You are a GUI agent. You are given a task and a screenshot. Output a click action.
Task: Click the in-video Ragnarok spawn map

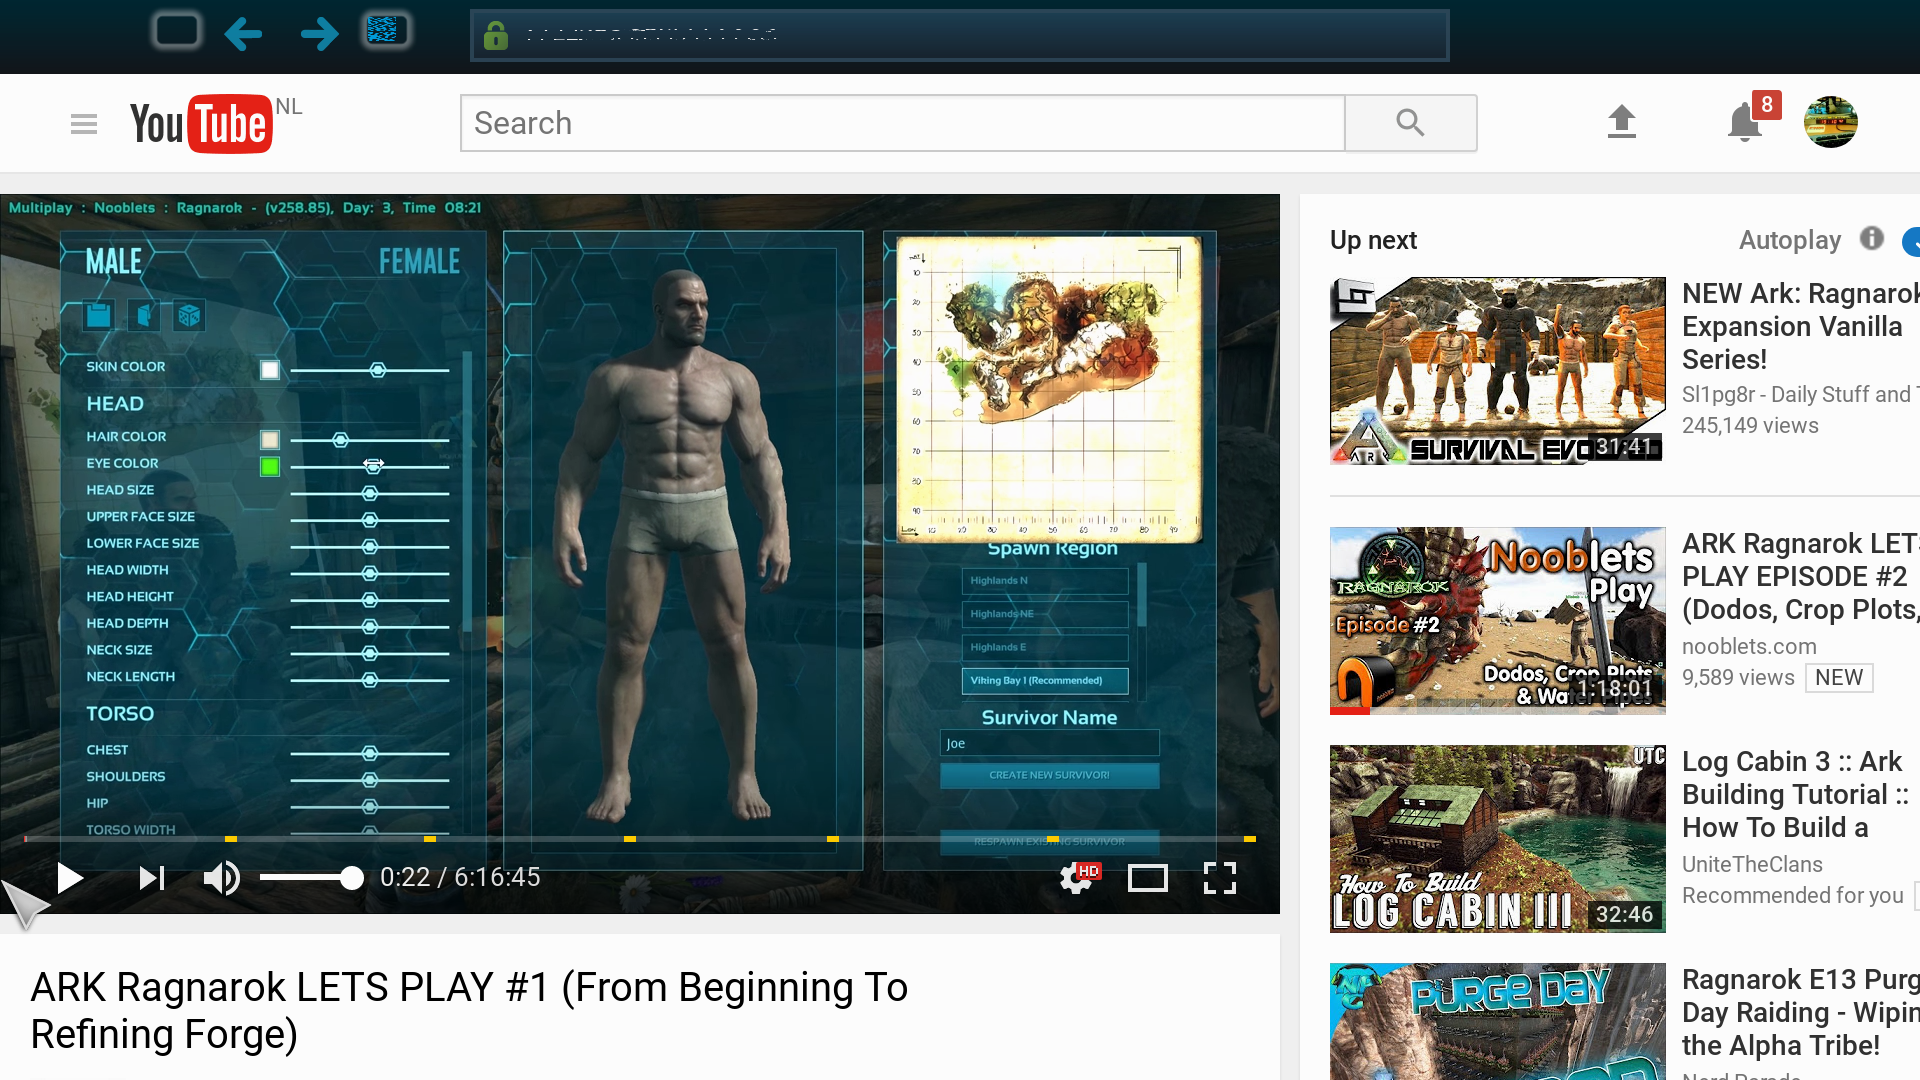pyautogui.click(x=1049, y=389)
